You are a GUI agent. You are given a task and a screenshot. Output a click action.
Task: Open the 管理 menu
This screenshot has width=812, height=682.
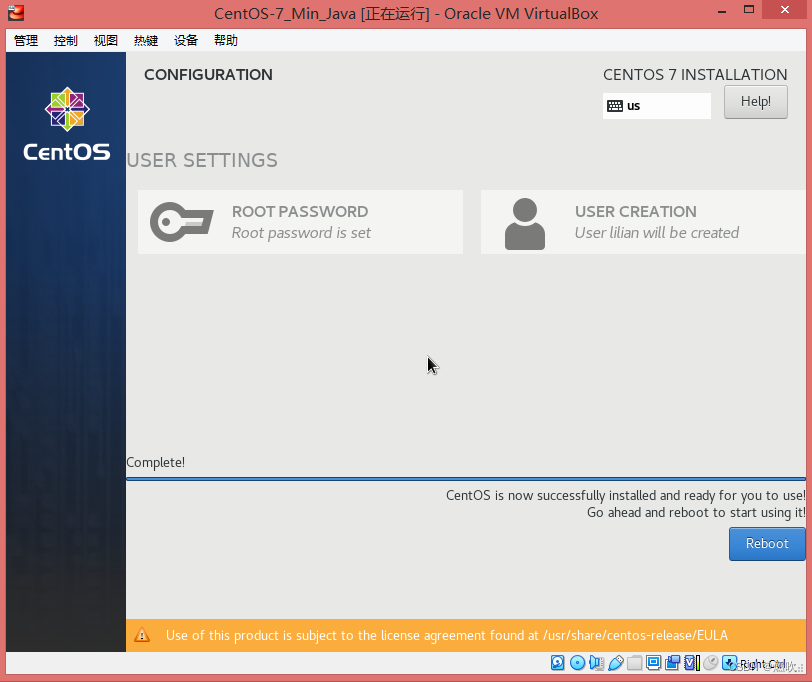pos(26,40)
